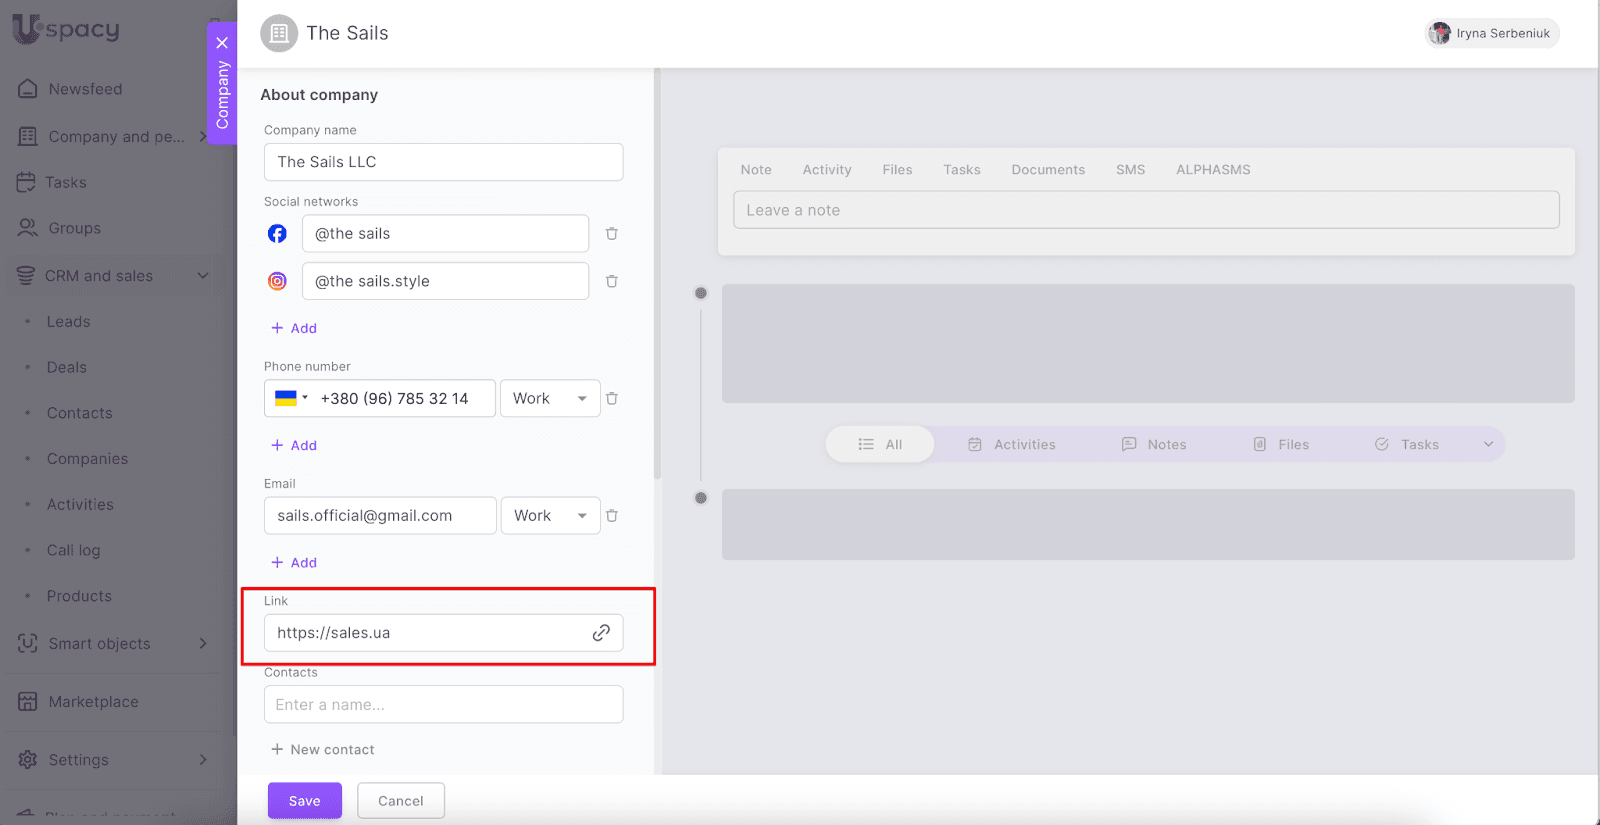
Task: Show All timeline items
Action: [880, 445]
